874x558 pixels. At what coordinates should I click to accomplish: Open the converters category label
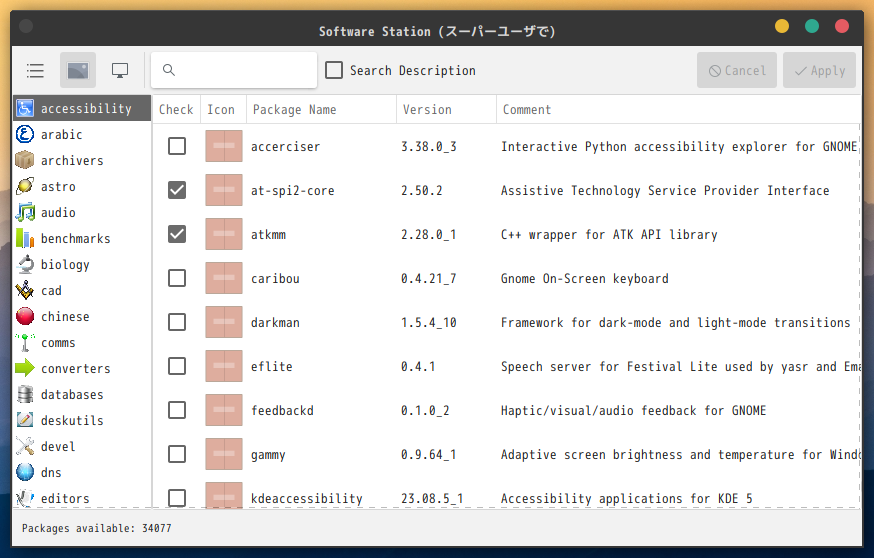click(x=76, y=368)
